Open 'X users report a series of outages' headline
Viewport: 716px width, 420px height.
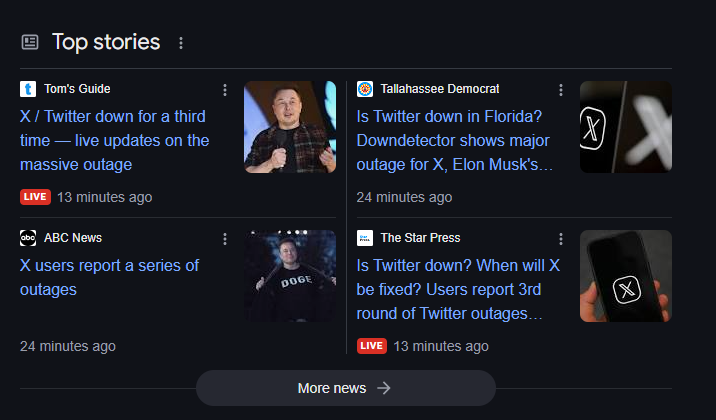(110, 277)
